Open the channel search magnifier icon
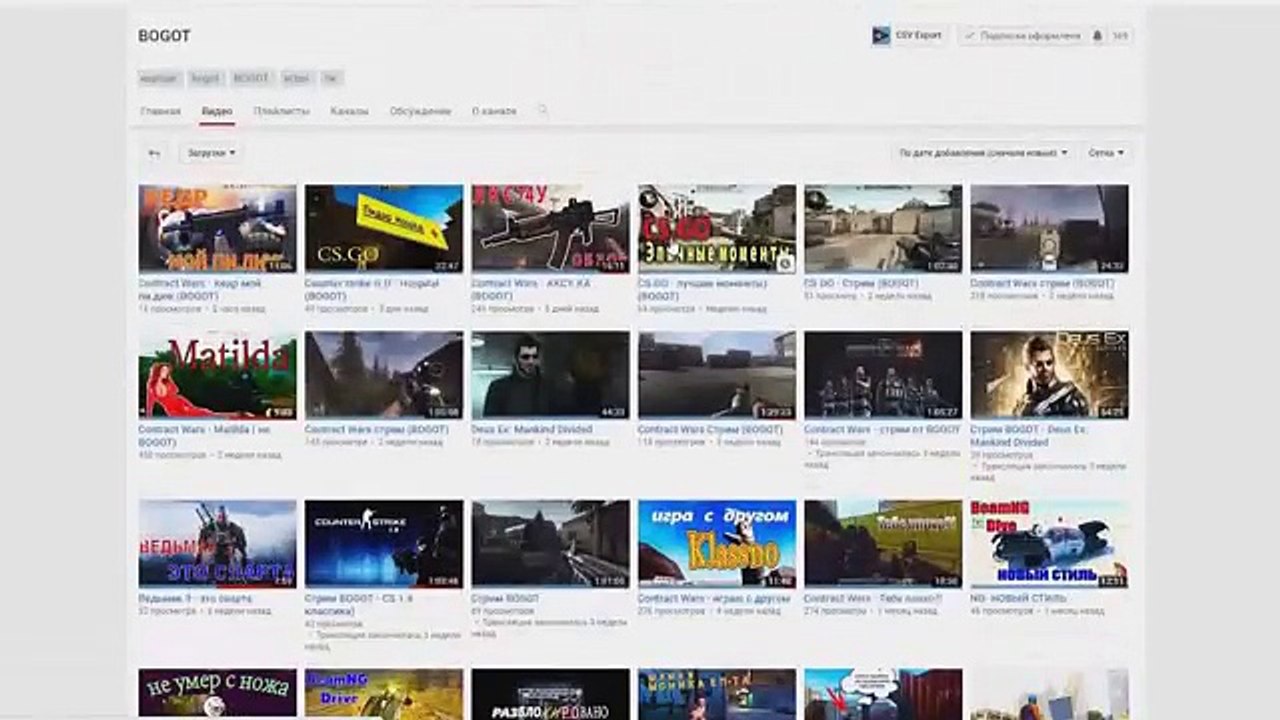 pyautogui.click(x=543, y=110)
